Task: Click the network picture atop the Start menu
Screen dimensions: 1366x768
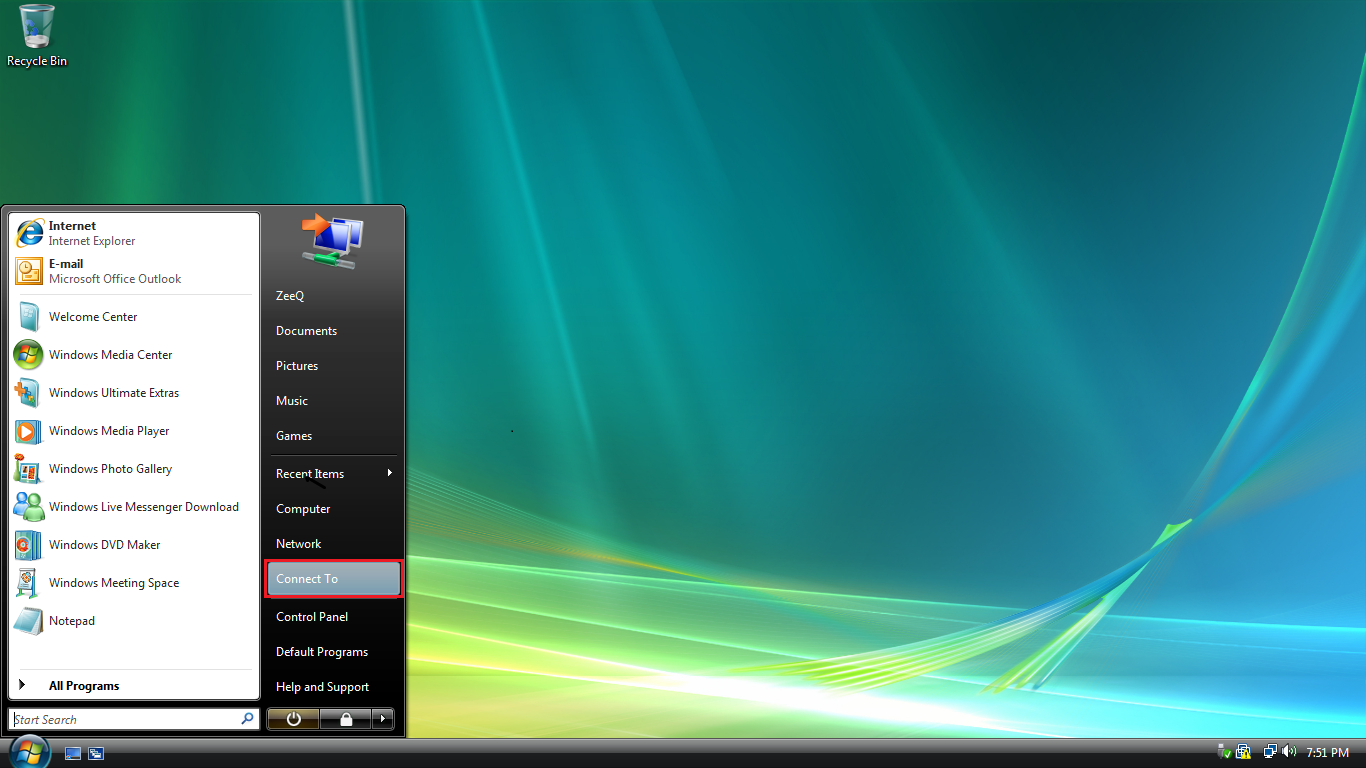Action: 333,241
